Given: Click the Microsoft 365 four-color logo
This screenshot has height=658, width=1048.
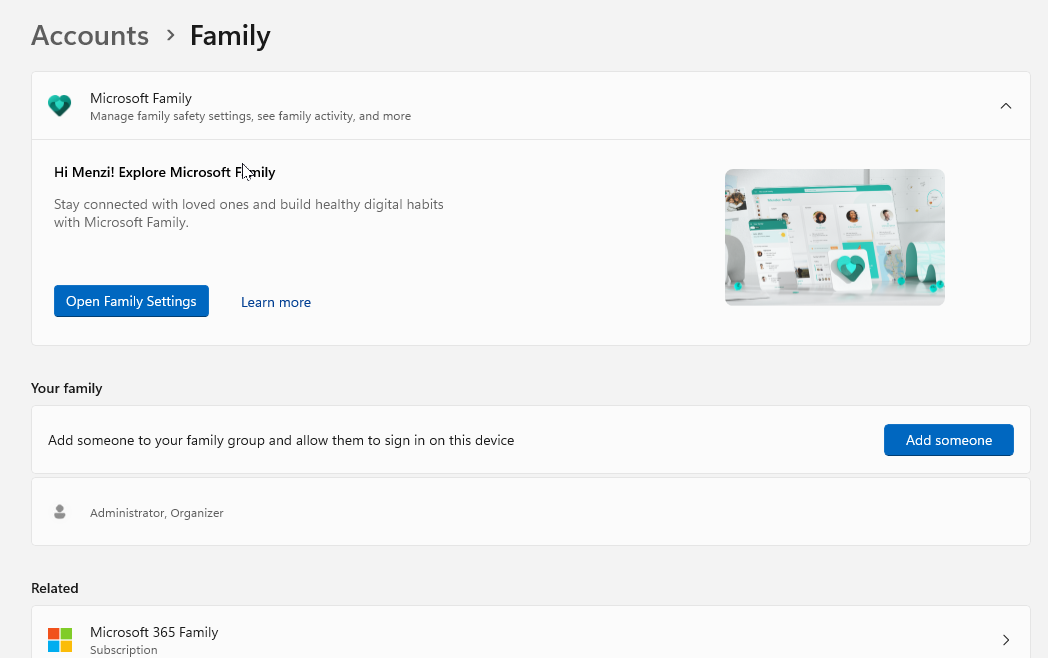Looking at the screenshot, I should point(60,639).
